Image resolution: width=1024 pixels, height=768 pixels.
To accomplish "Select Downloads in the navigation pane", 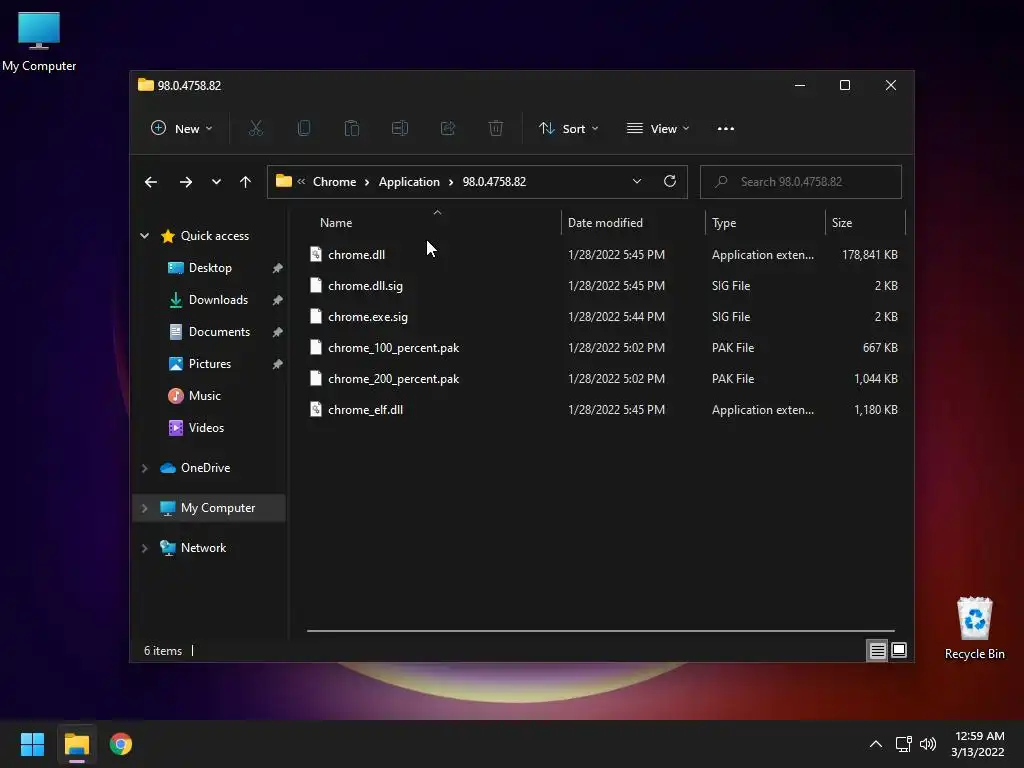I will point(218,300).
